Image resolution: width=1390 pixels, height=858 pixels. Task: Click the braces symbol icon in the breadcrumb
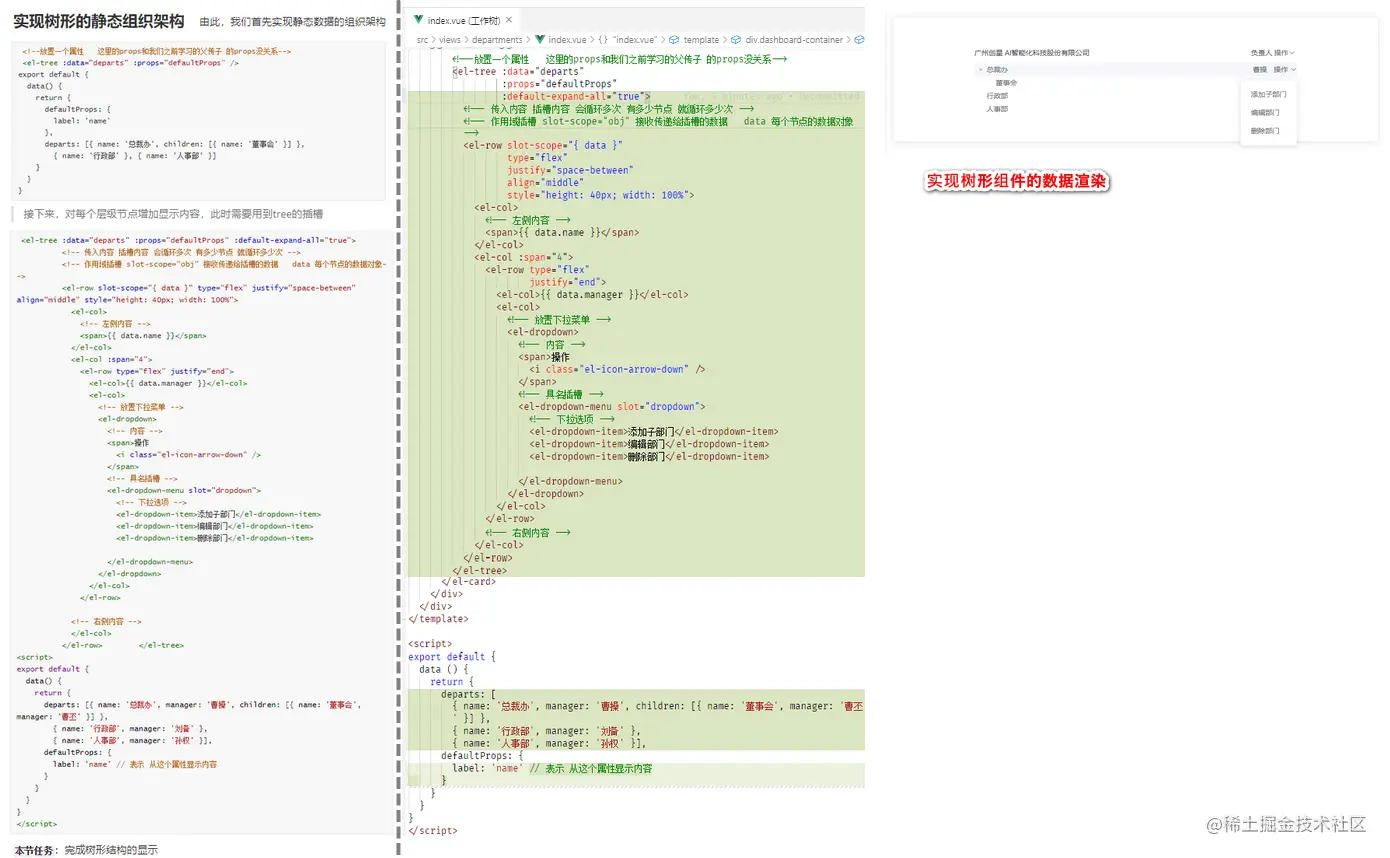click(x=603, y=40)
